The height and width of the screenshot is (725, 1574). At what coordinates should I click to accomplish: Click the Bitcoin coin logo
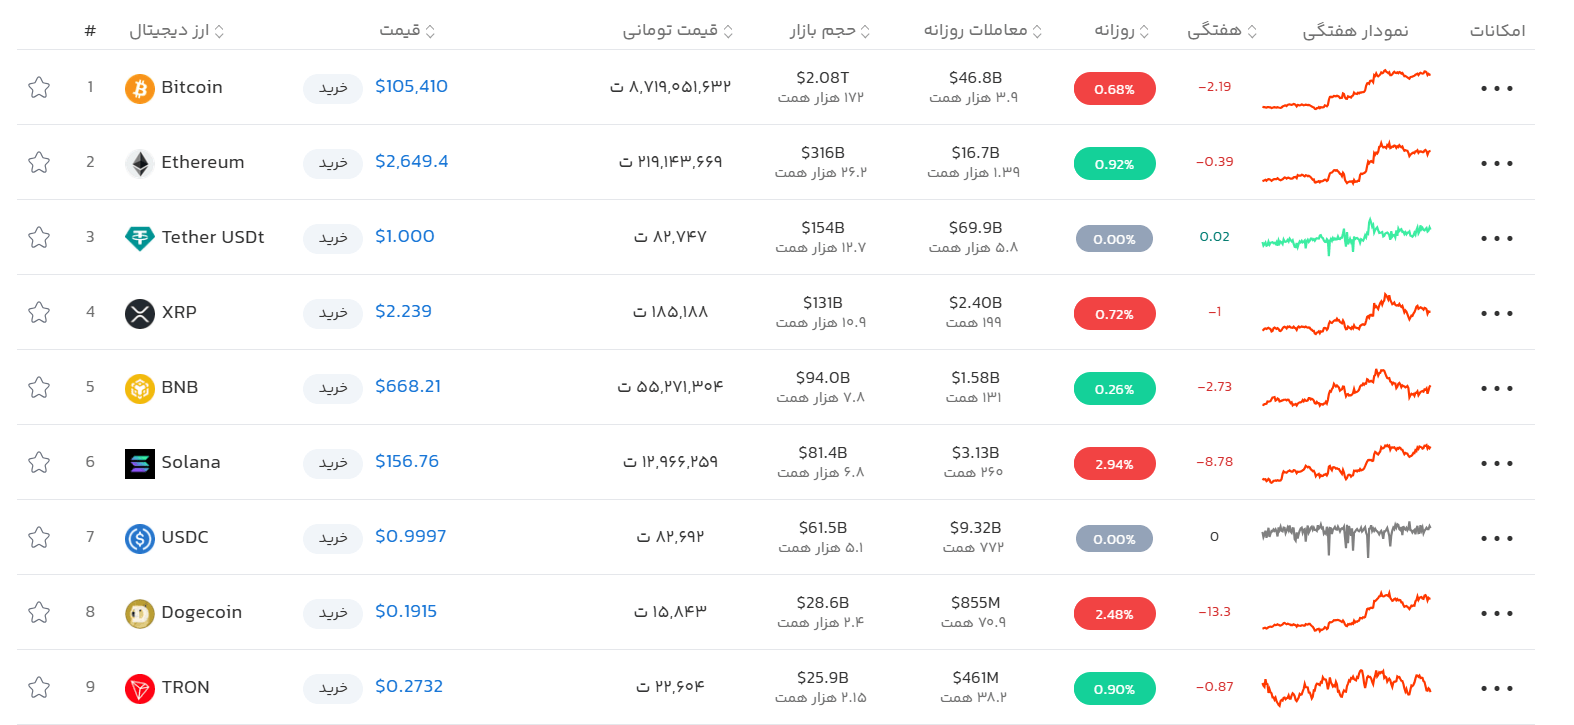click(x=139, y=88)
